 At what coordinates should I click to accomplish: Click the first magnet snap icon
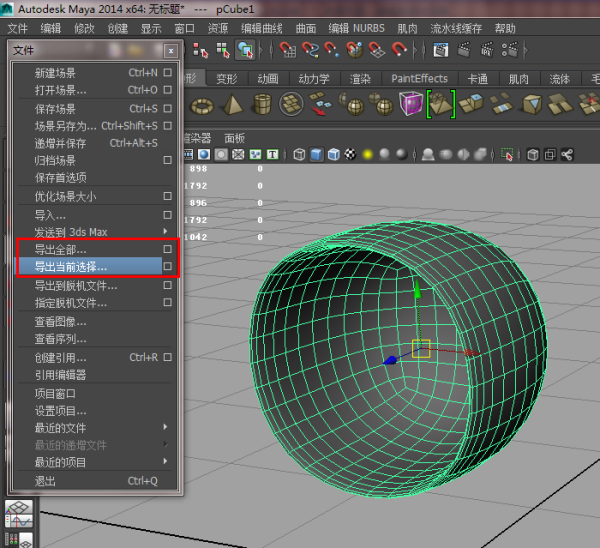[289, 49]
